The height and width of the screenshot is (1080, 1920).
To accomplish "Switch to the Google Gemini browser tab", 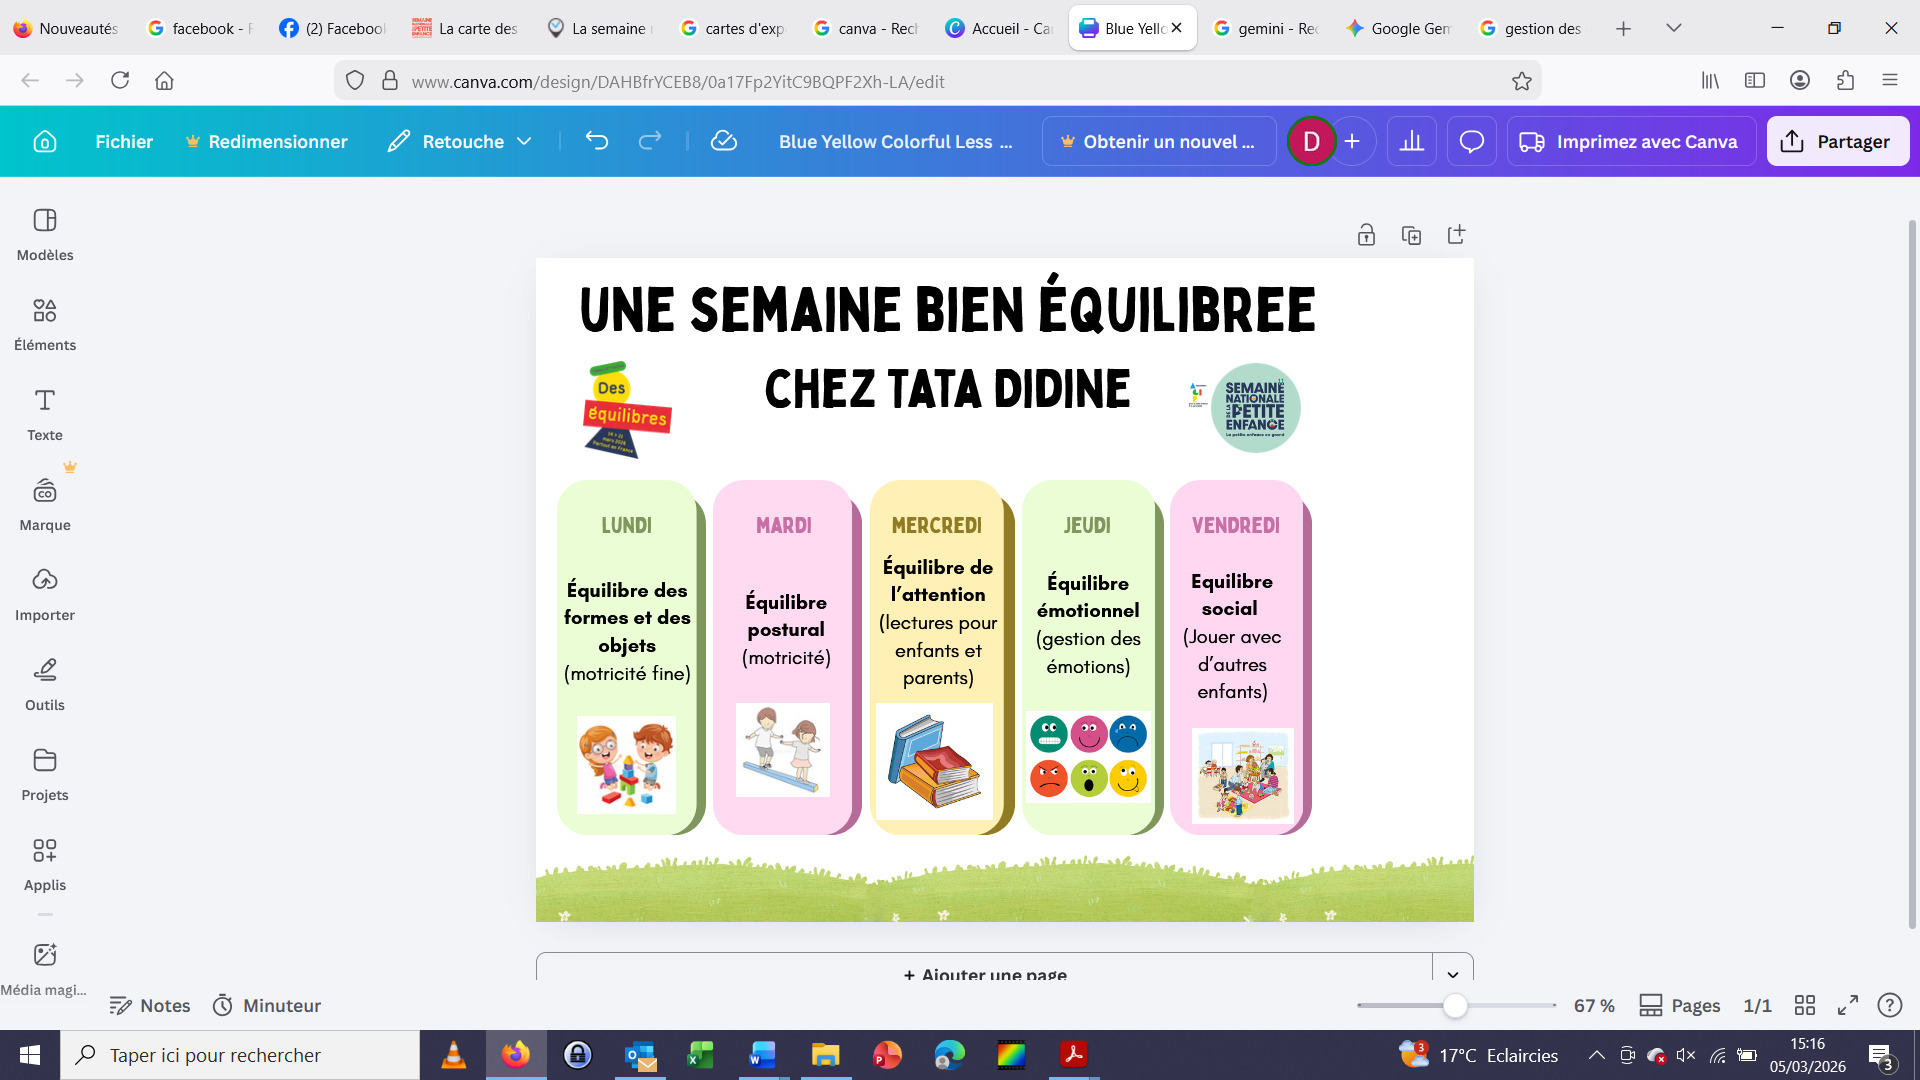I will click(1400, 28).
